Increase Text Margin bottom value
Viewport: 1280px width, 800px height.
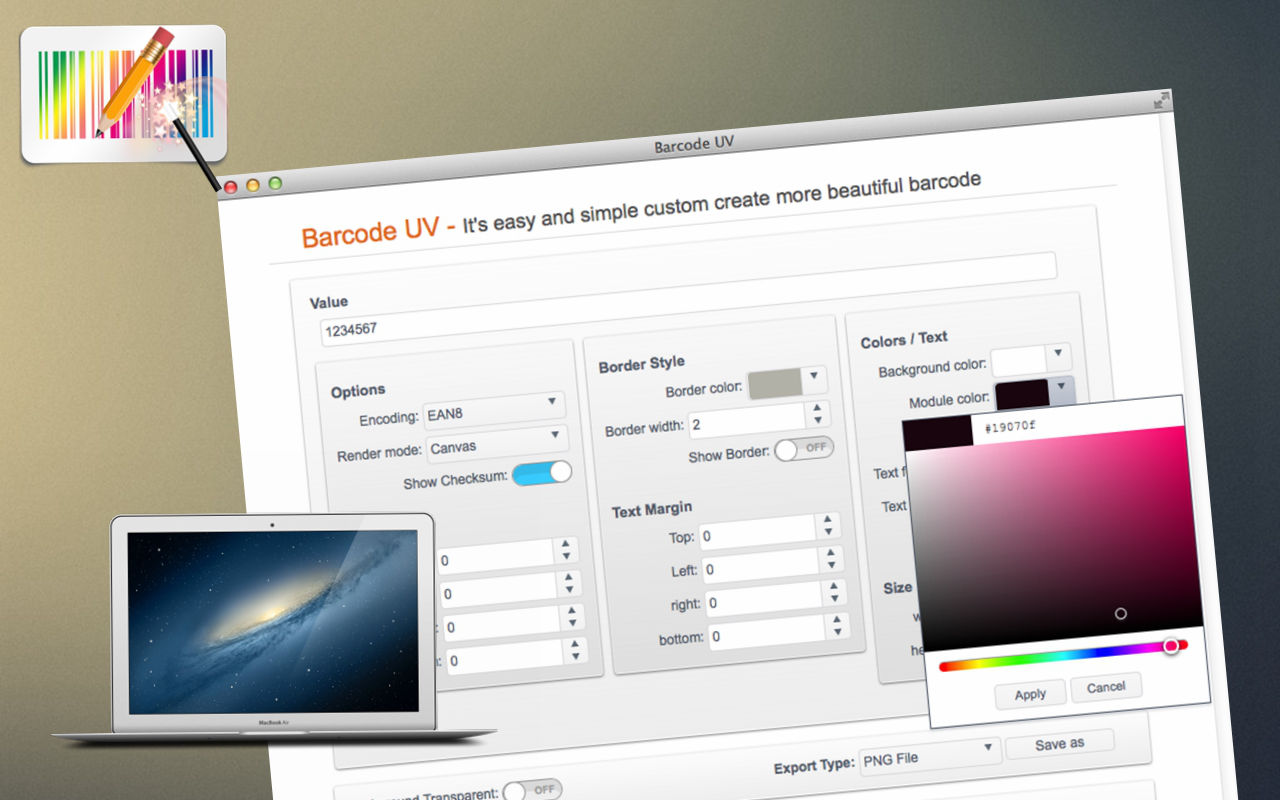[838, 621]
